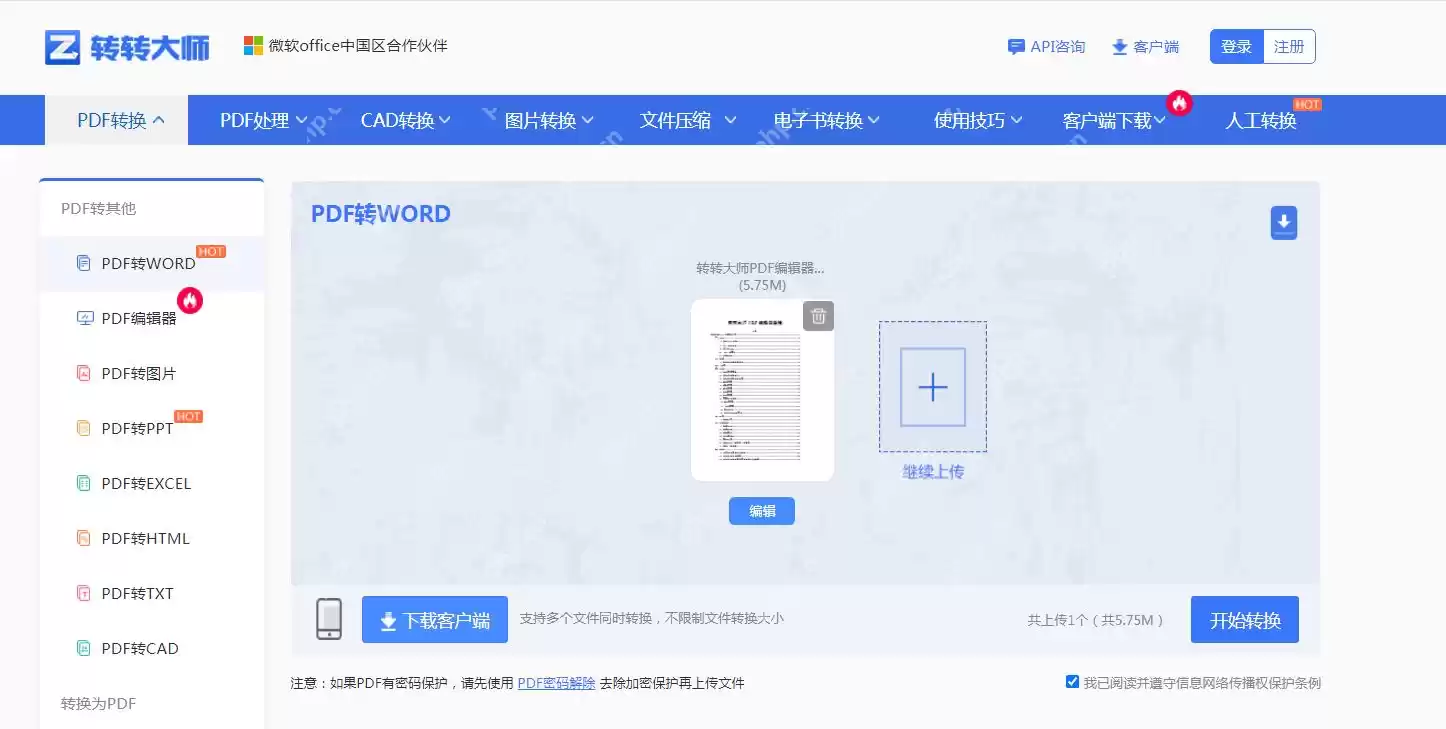Click the blue download icon in panel corner

pos(1283,222)
